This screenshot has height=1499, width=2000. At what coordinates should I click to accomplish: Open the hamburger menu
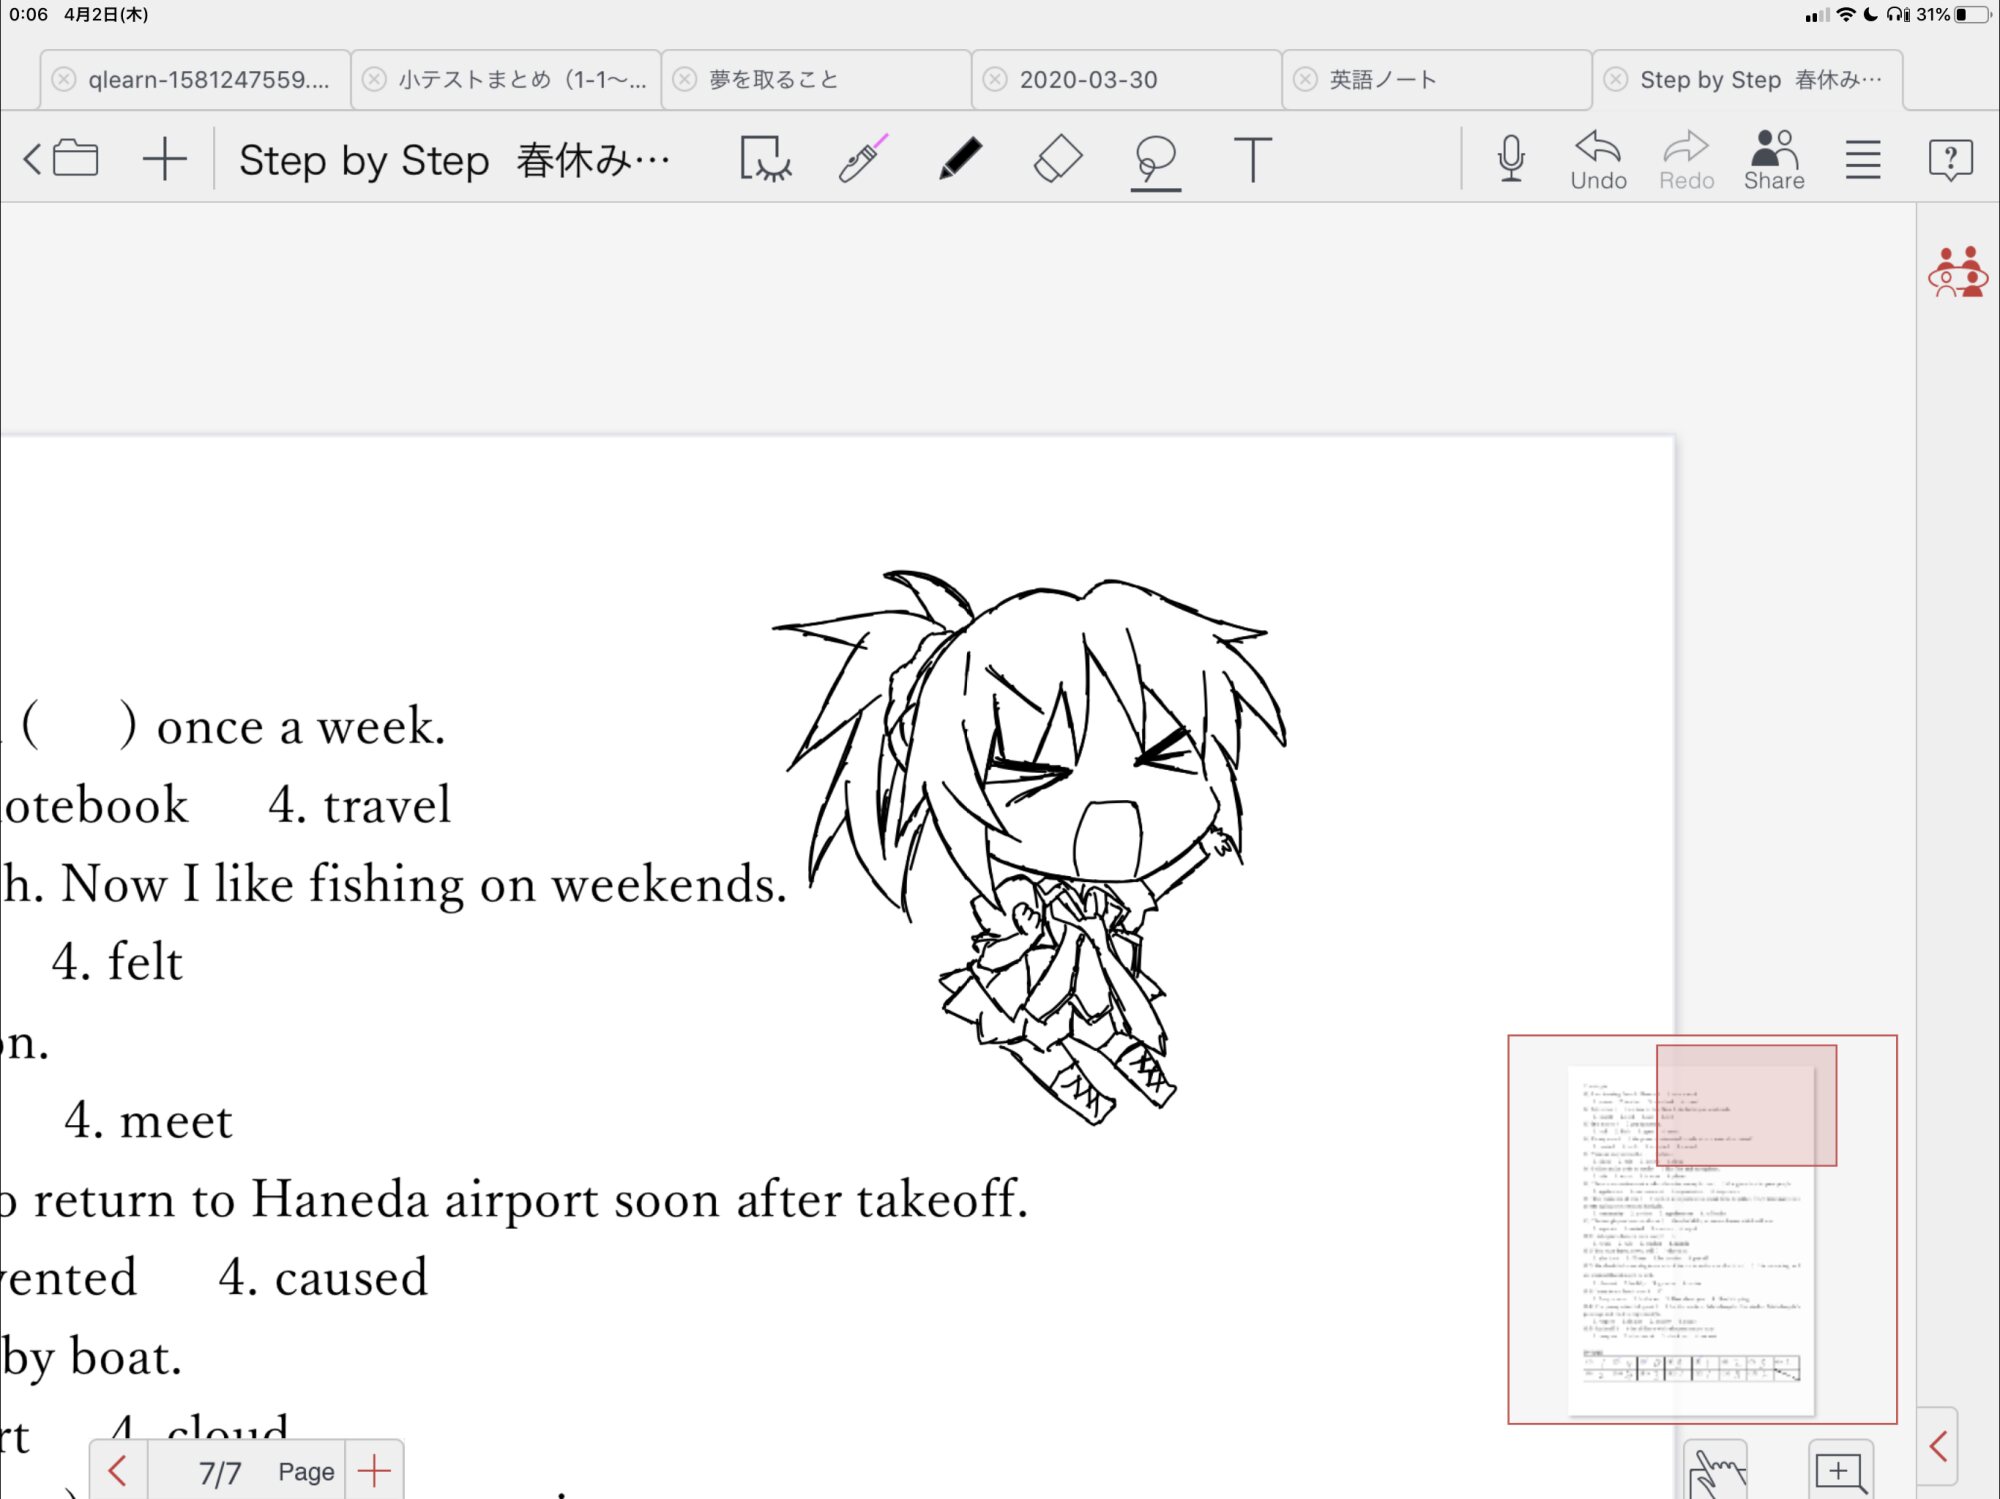[x=1862, y=159]
